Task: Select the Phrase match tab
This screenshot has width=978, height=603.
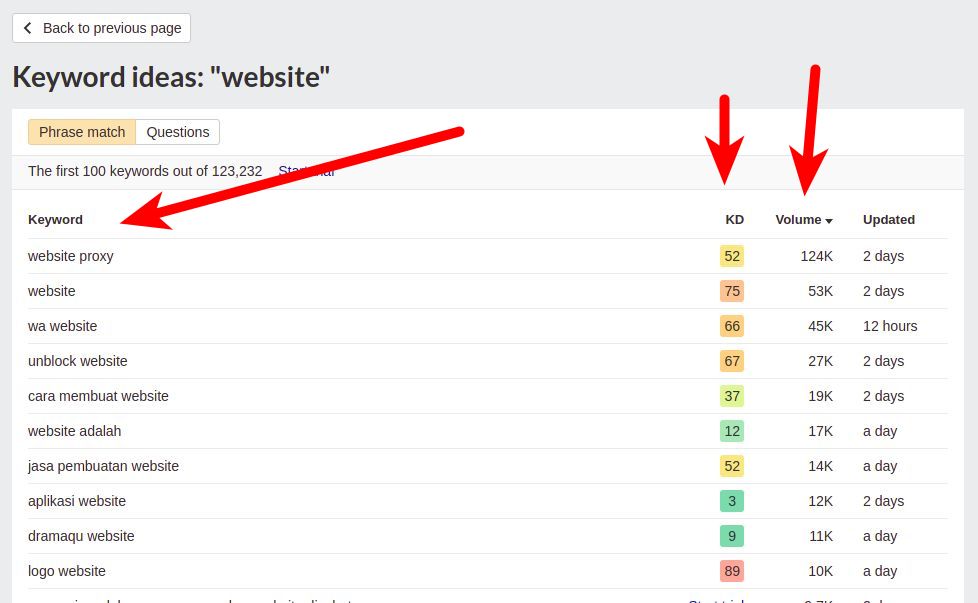Action: [82, 132]
